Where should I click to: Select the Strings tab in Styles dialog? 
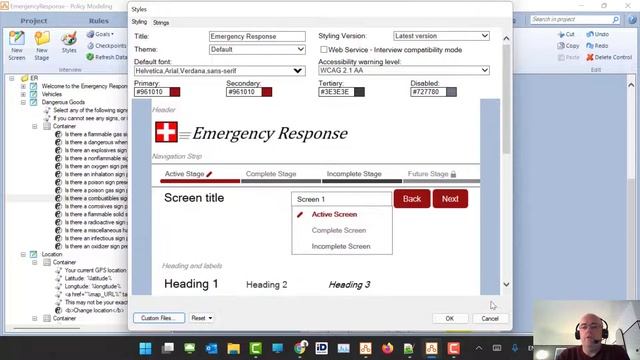coord(161,22)
